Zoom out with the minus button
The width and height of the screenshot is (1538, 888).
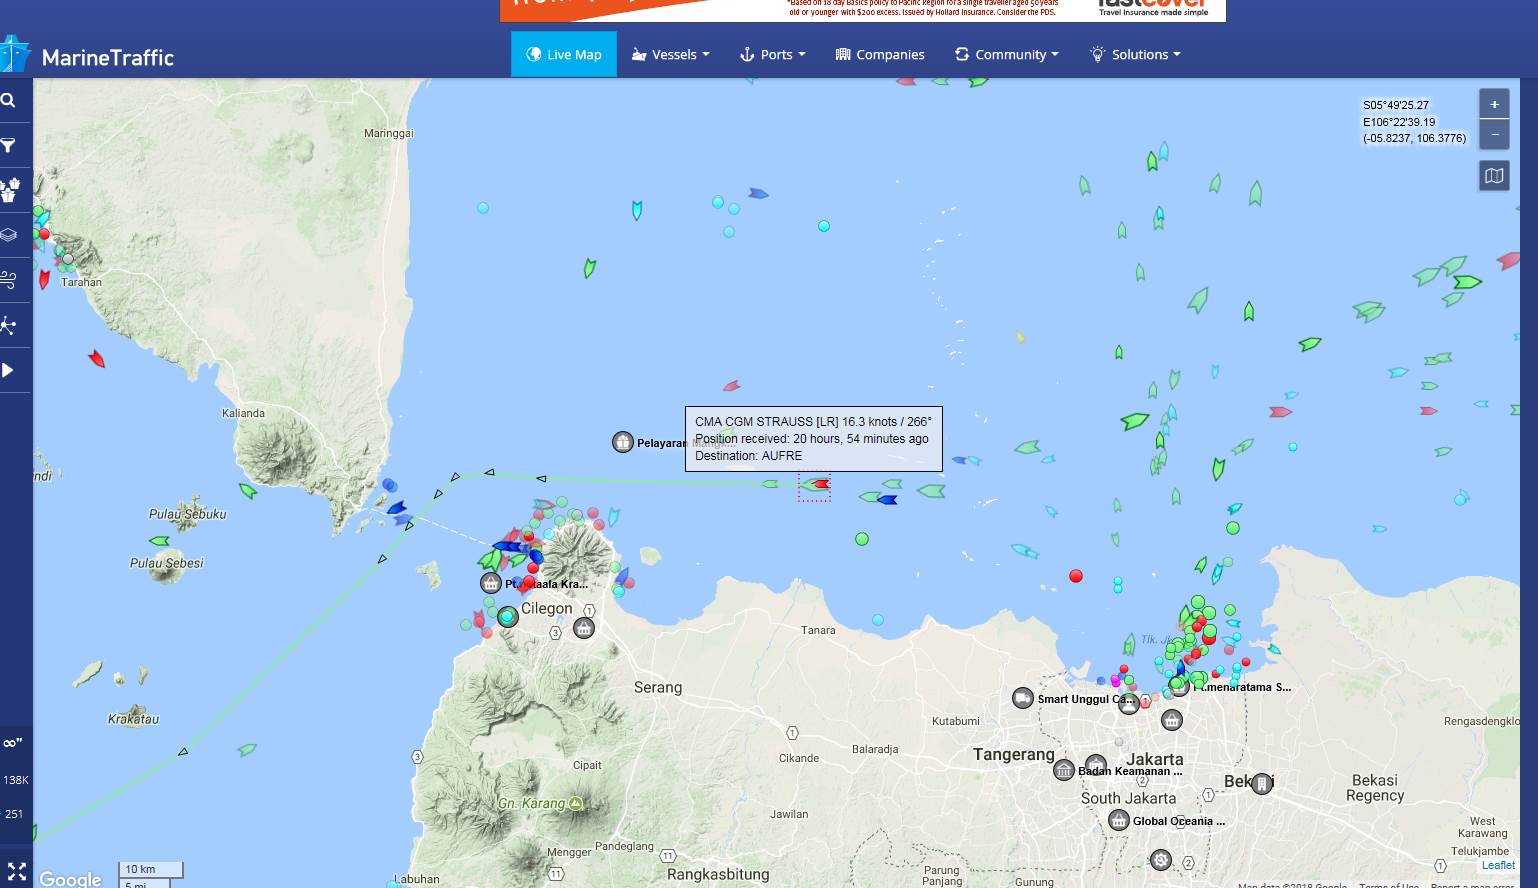coord(1494,134)
